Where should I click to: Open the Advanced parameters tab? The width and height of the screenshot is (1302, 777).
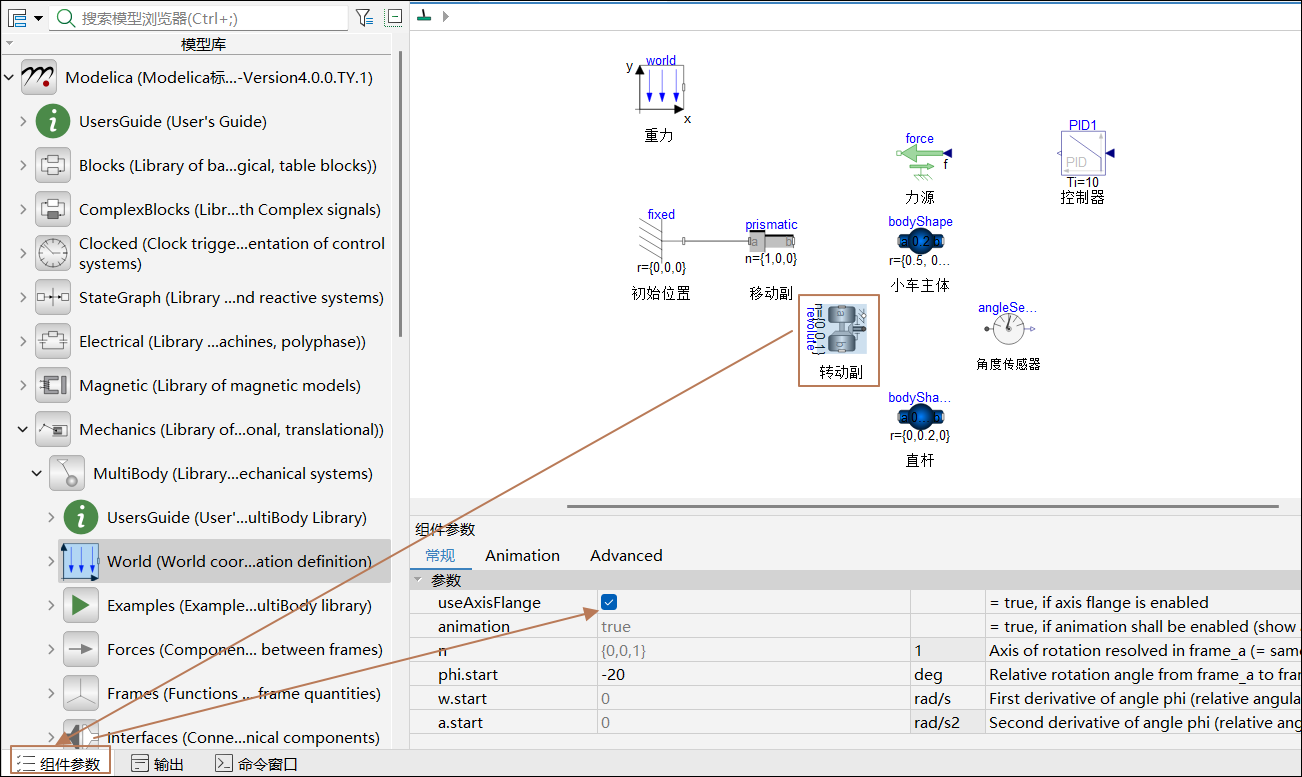click(626, 555)
